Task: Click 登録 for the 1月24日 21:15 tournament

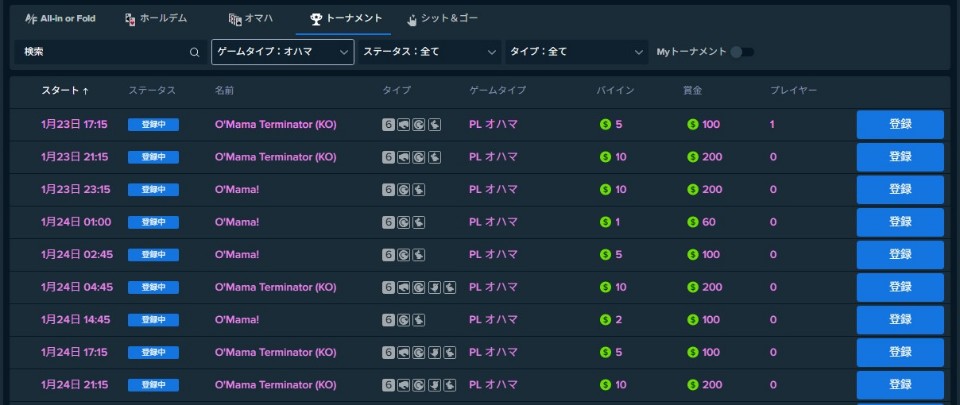Action: (x=900, y=385)
